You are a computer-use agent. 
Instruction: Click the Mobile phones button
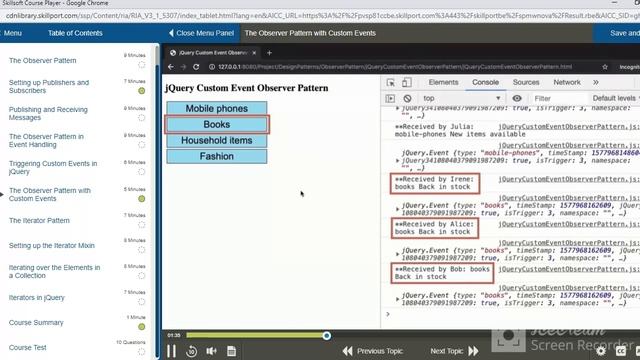coord(217,108)
